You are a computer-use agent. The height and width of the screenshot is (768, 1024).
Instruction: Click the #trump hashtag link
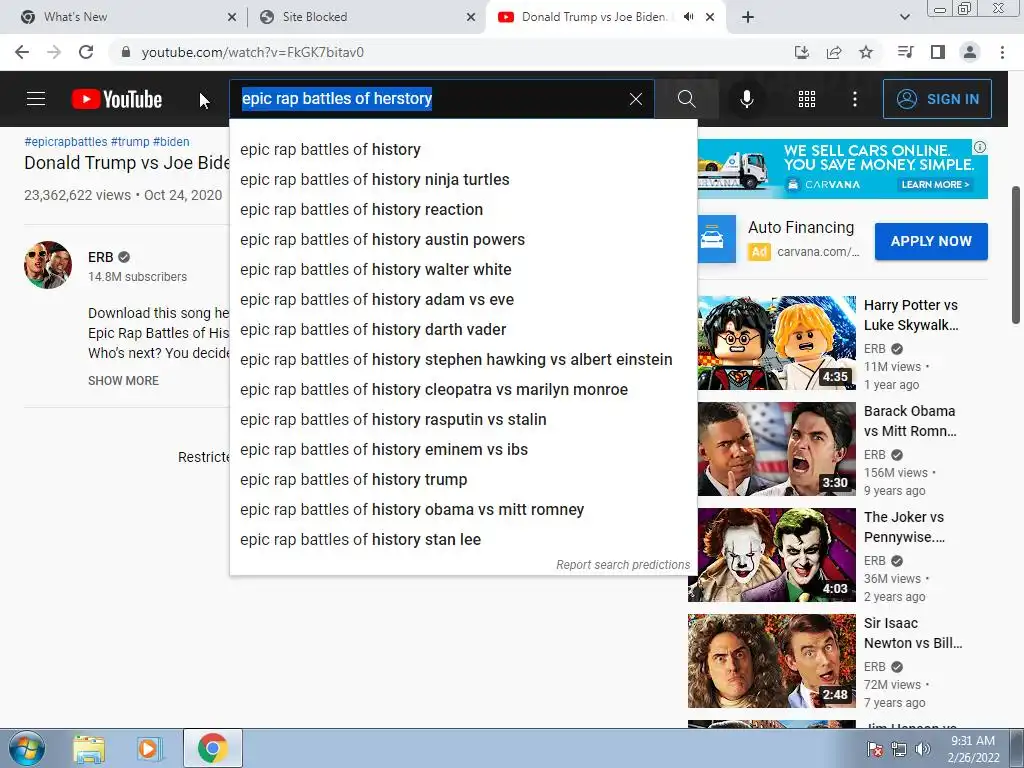[x=130, y=142]
